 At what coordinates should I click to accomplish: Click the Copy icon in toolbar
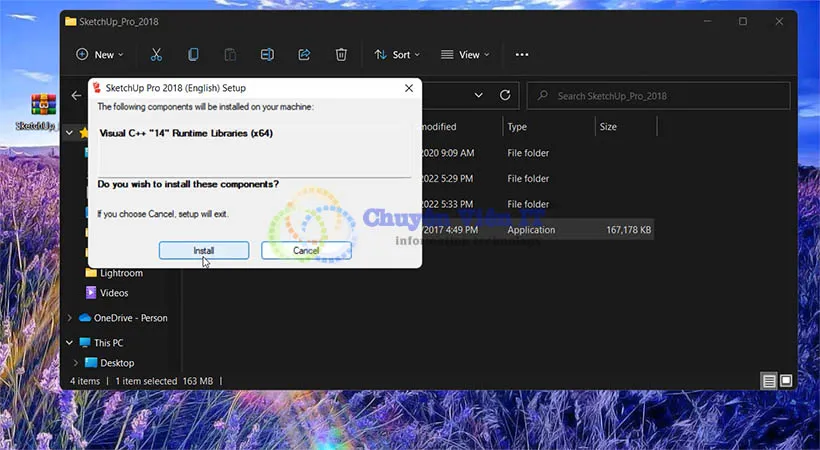[193, 54]
